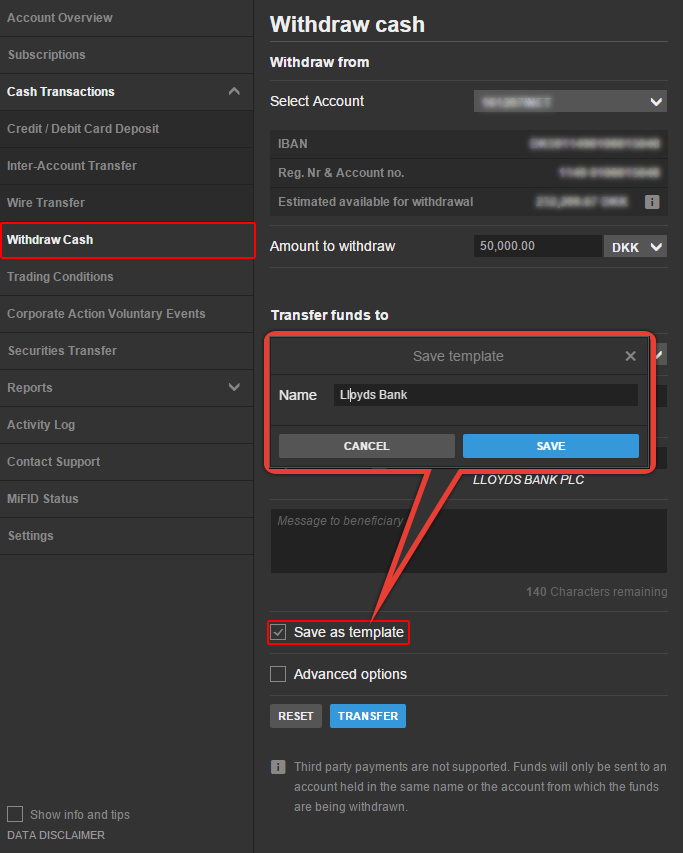Click the Amount to withdraw field
Viewport: 683px width, 853px height.
click(537, 246)
